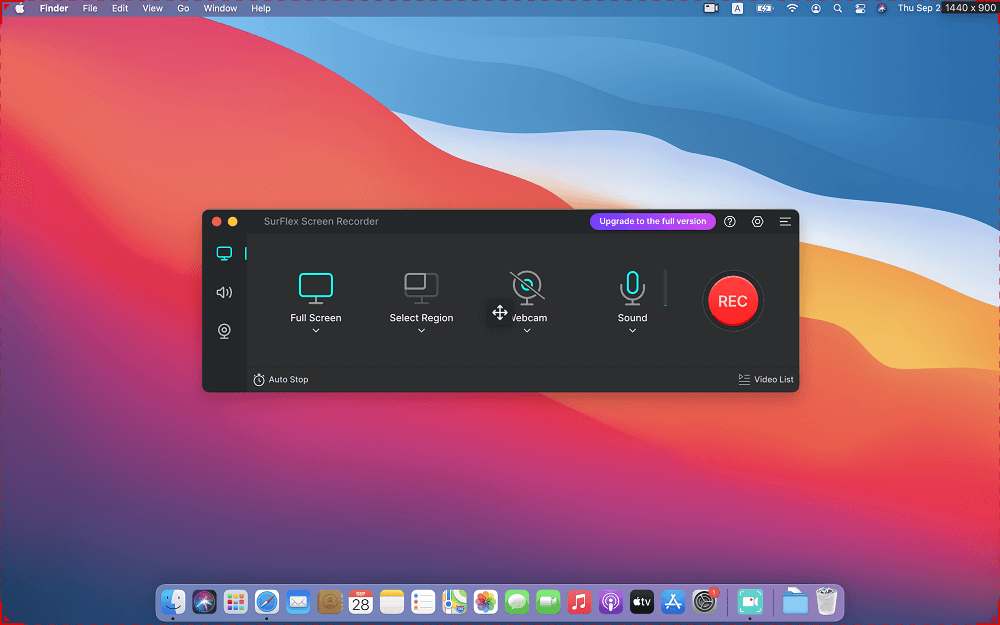Screen dimensions: 1000x625
Task: Click the user account menu bar icon
Action: [816, 8]
